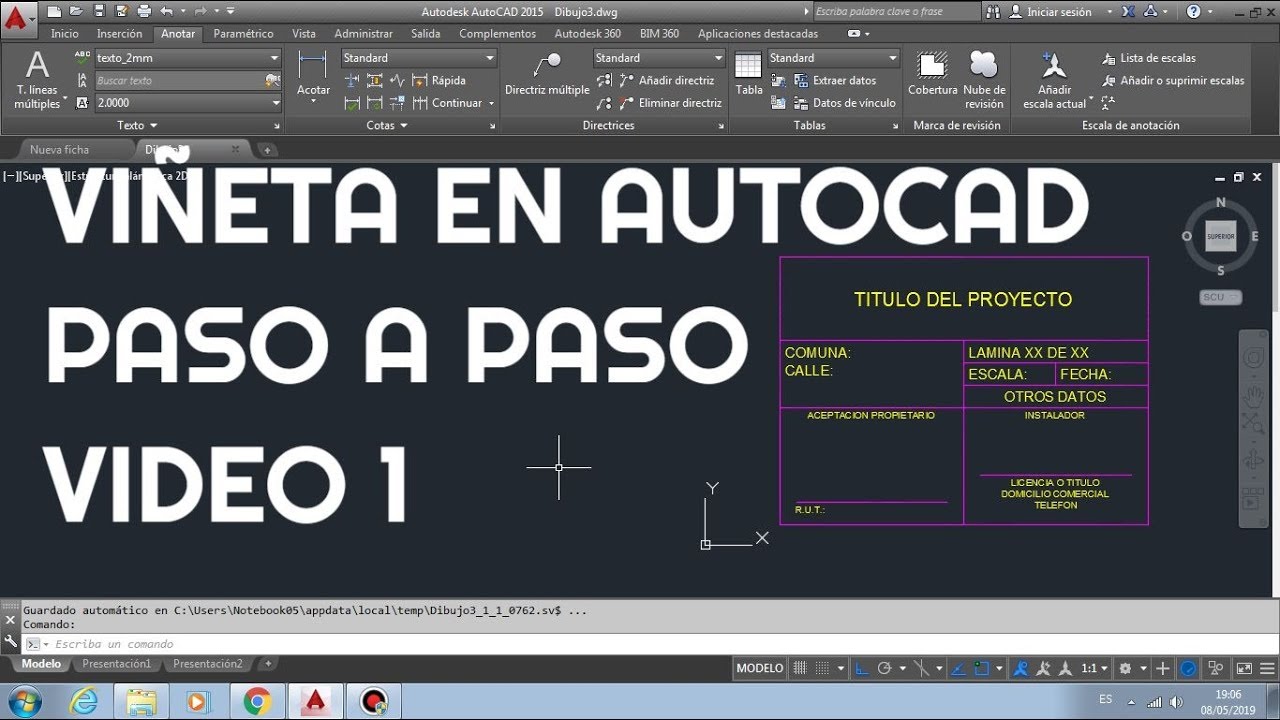Expand the Texto panel
1280x720 pixels.
pos(138,125)
